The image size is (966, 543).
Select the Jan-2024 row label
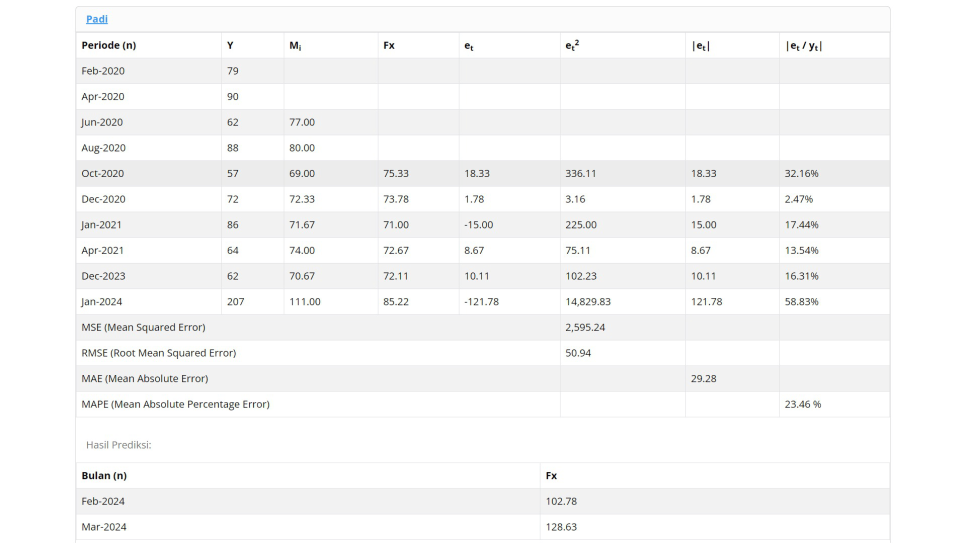(102, 301)
